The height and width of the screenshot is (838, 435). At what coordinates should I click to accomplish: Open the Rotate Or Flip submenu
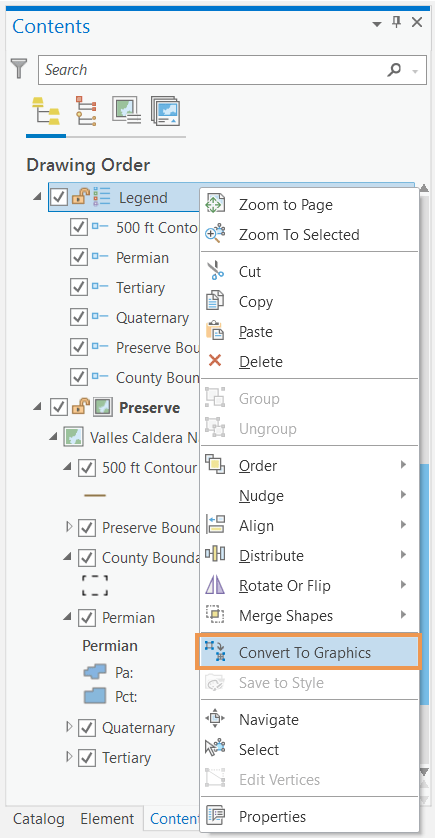click(x=309, y=585)
